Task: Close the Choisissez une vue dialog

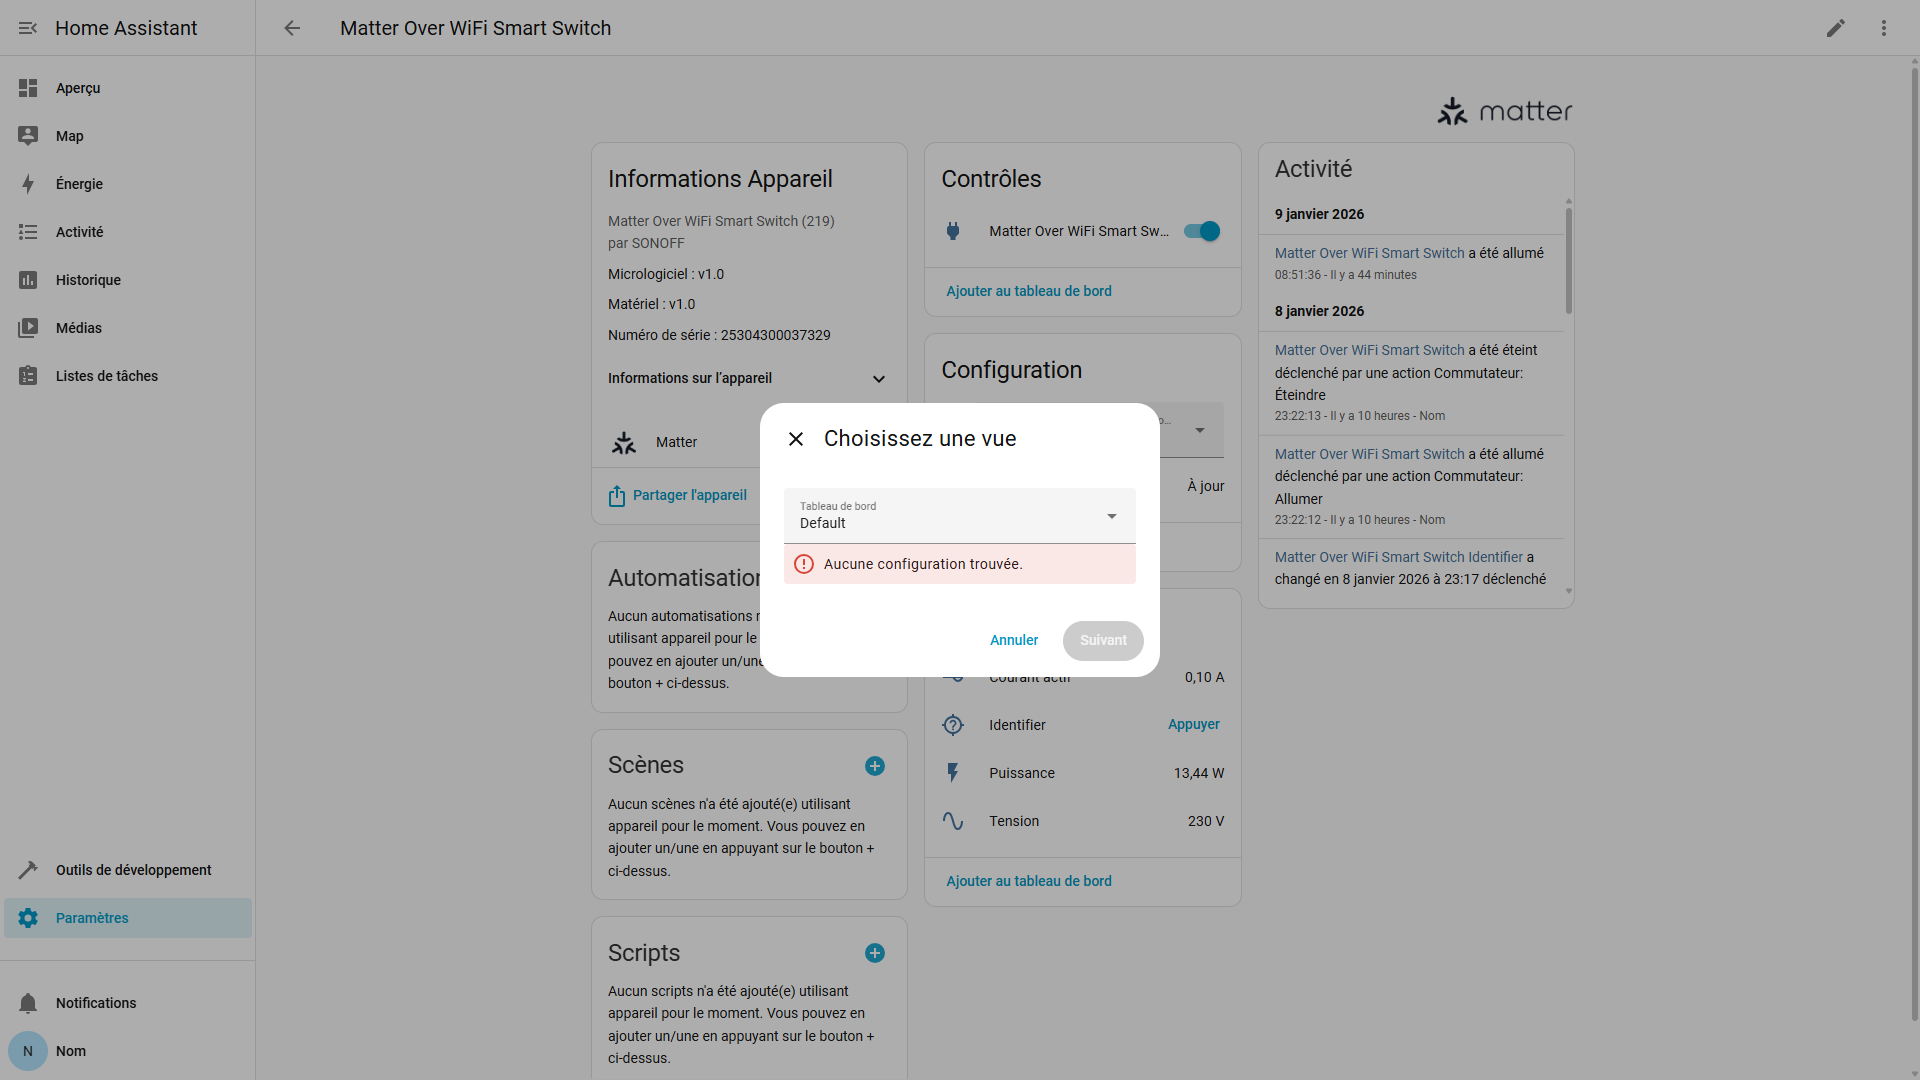Action: pos(796,439)
